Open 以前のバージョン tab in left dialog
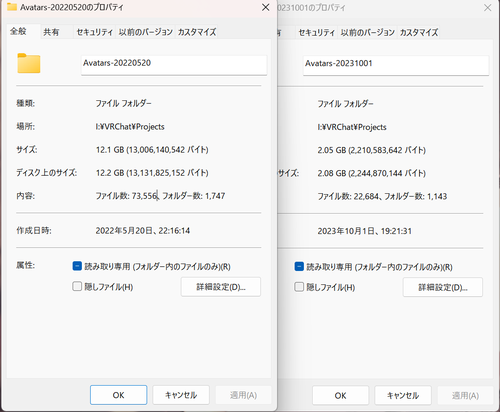The height and width of the screenshot is (412, 500). [146, 32]
